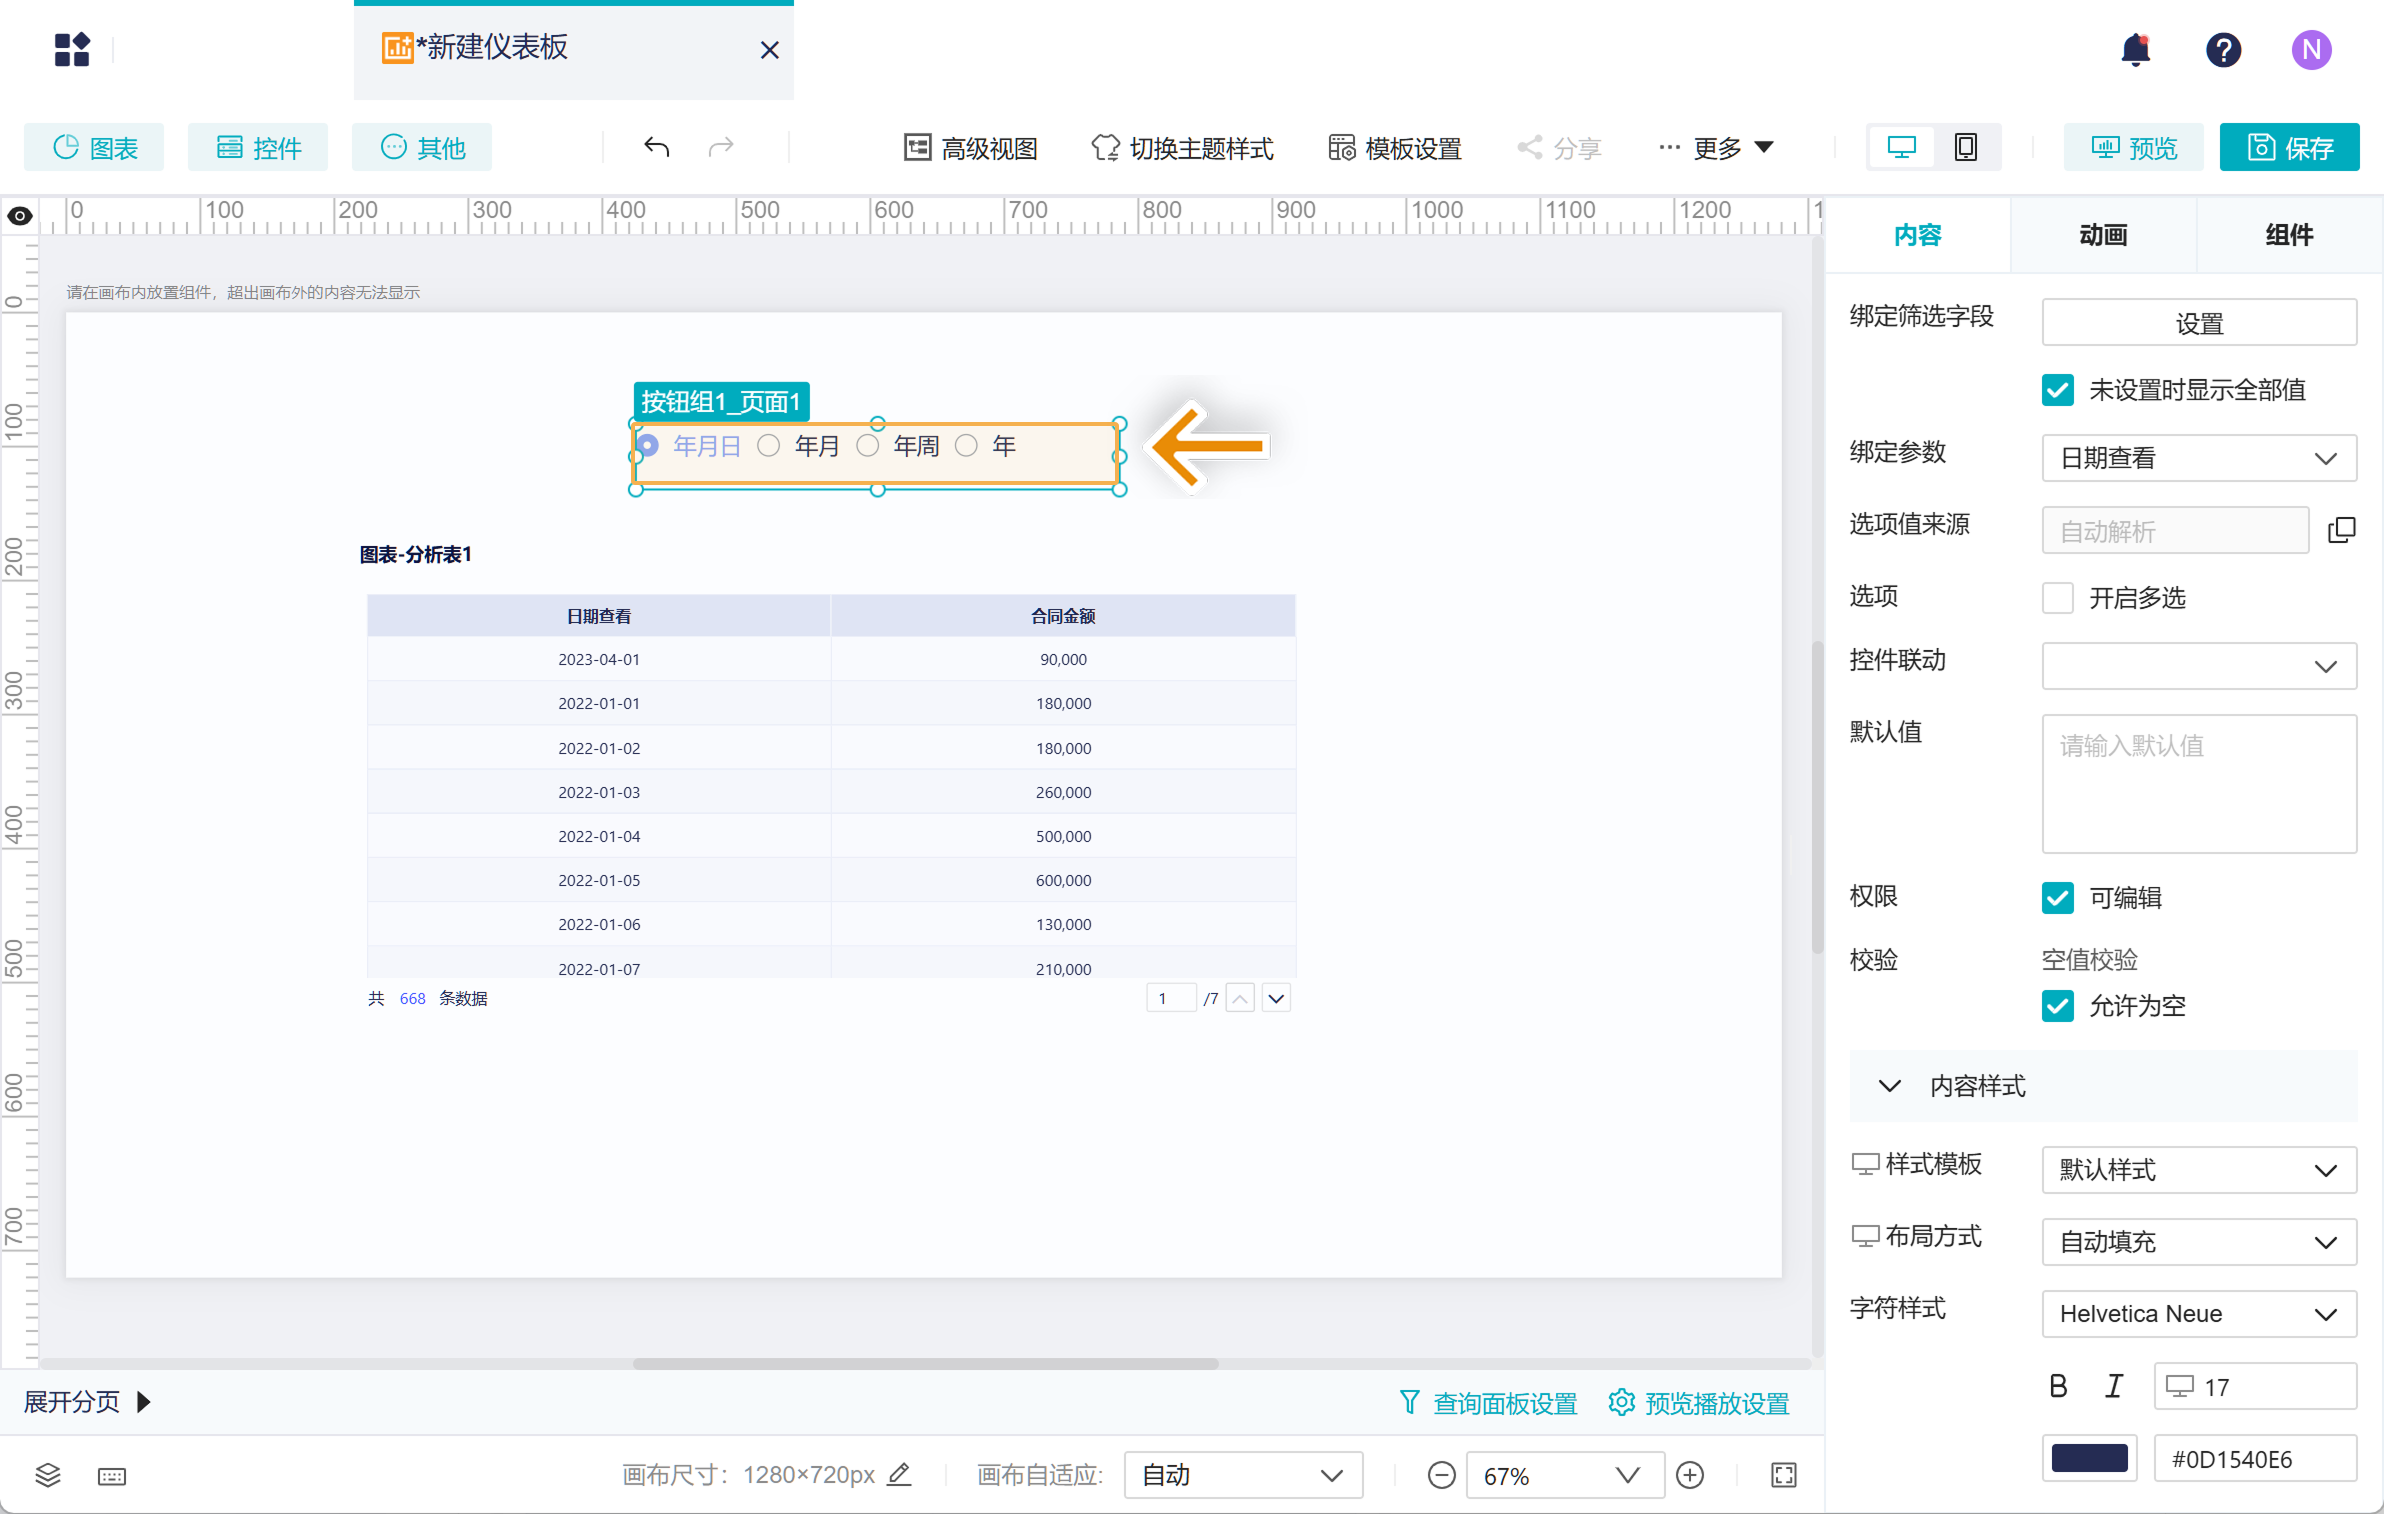Click the fullscreen fit canvas icon
The height and width of the screenshot is (1514, 2384).
pyautogui.click(x=1783, y=1475)
